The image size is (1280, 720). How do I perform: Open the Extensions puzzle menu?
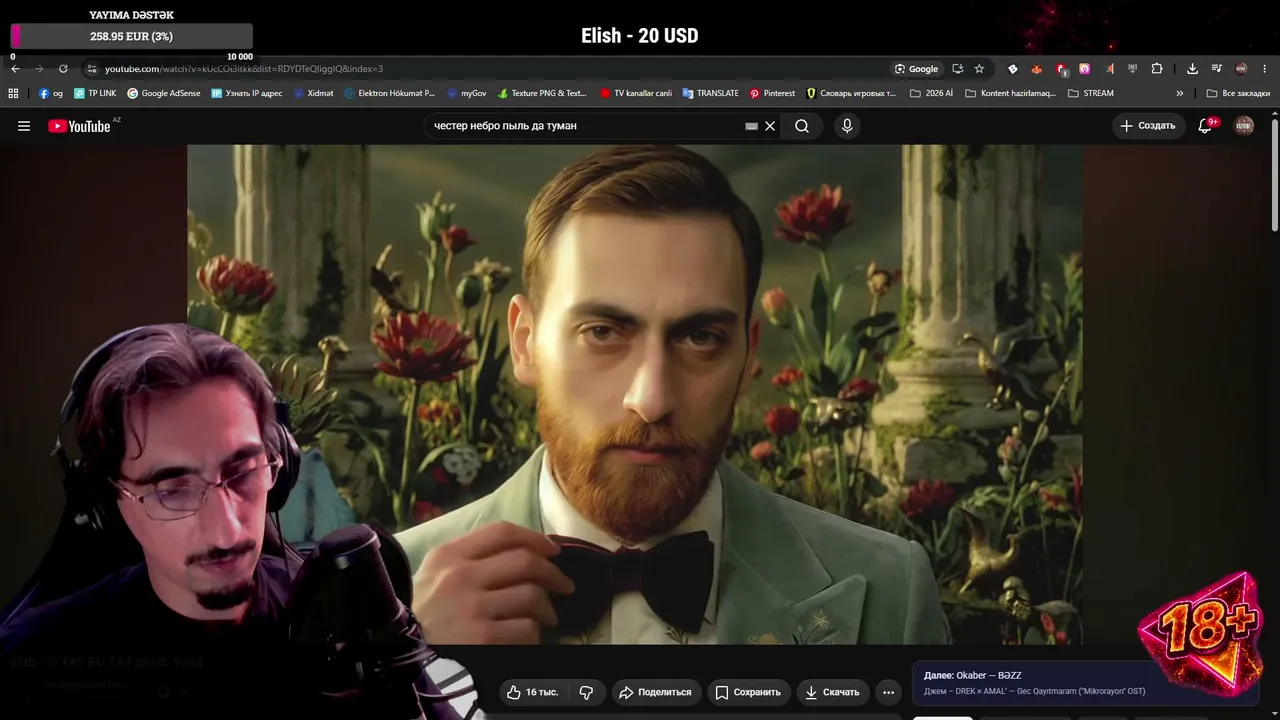click(x=1157, y=69)
